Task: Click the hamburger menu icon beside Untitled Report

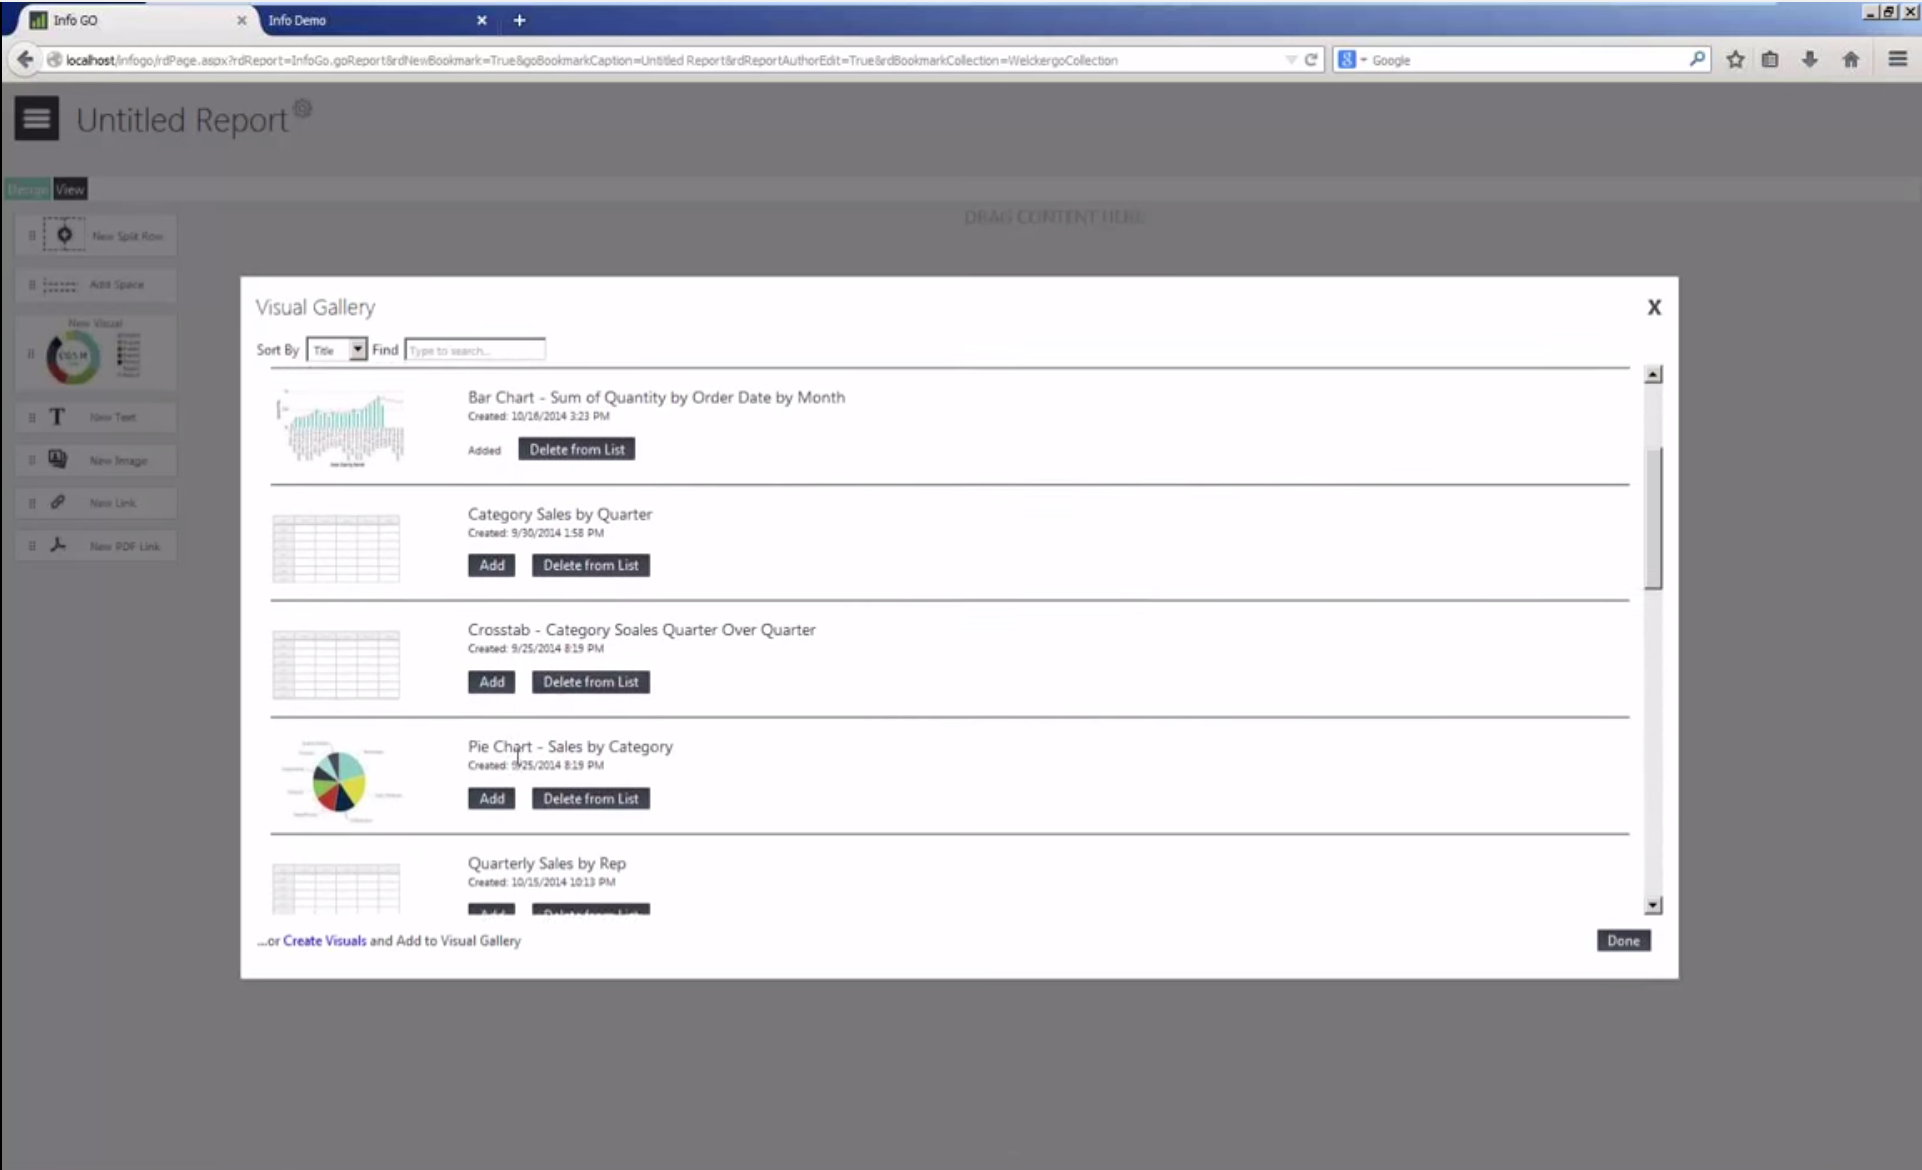Action: tap(36, 119)
